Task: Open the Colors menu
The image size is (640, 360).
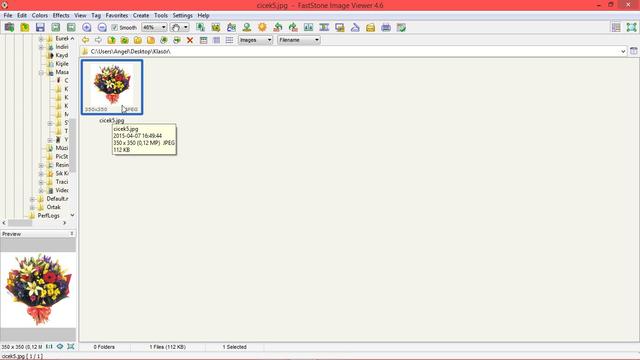Action: [x=40, y=15]
